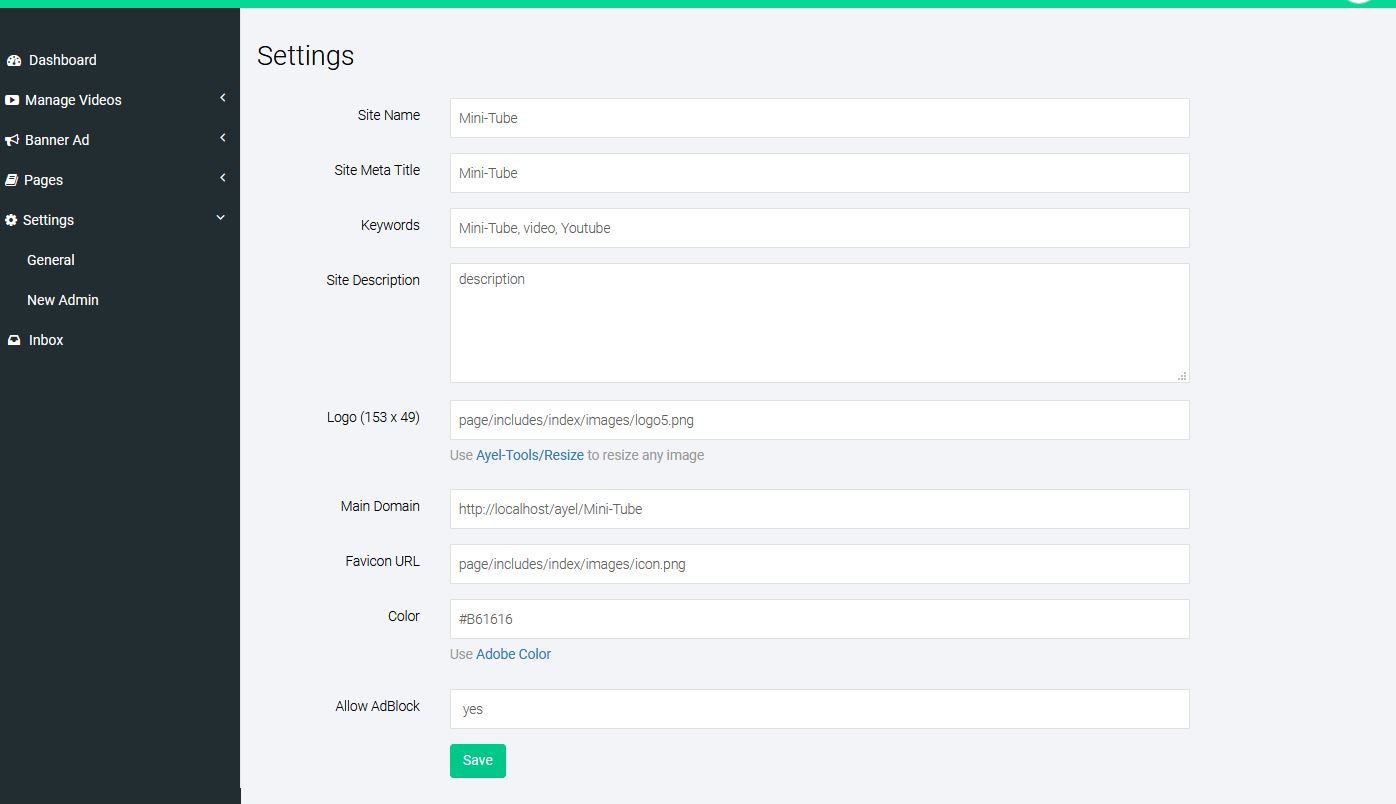
Task: Click the Allow AdBlock label
Action: click(x=378, y=706)
